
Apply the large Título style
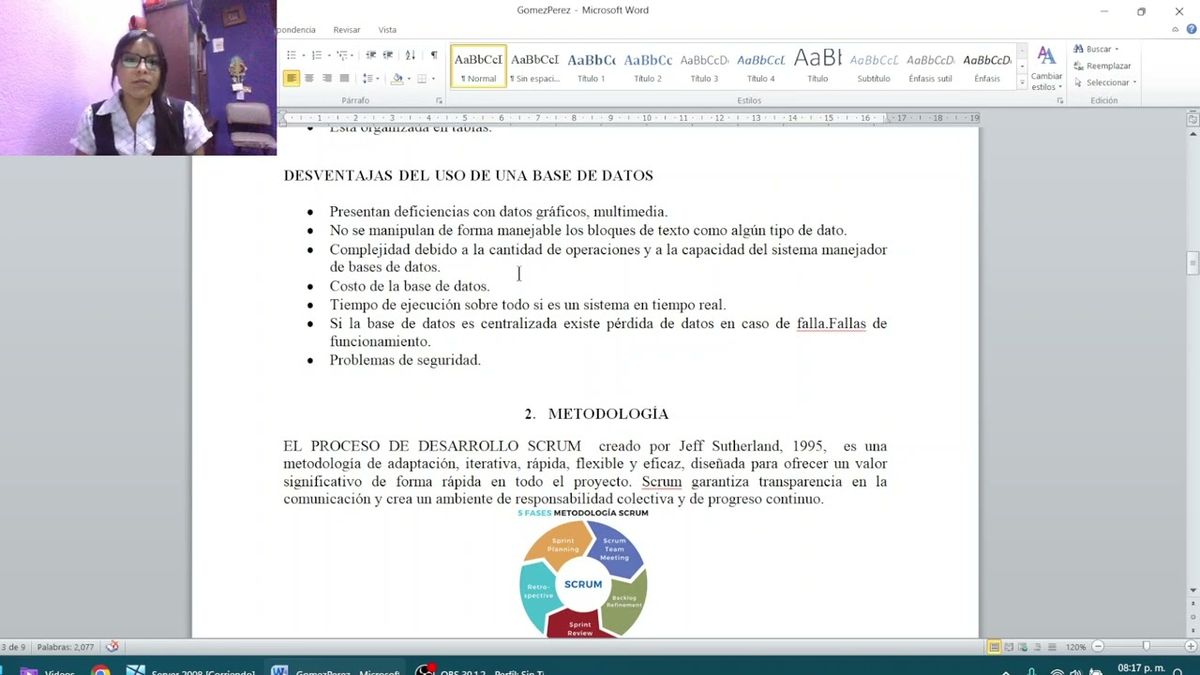click(x=817, y=66)
